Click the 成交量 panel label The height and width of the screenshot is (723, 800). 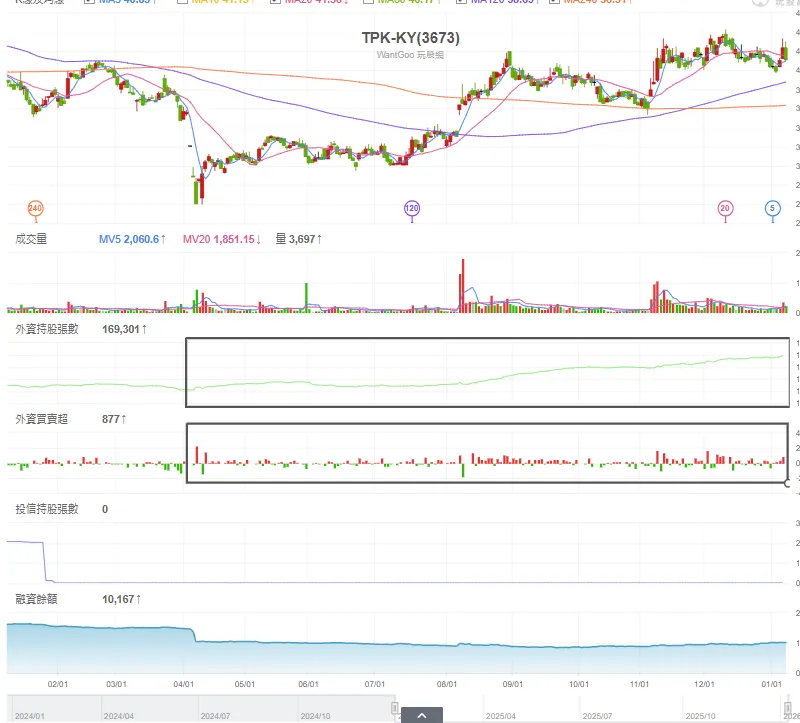coord(31,239)
